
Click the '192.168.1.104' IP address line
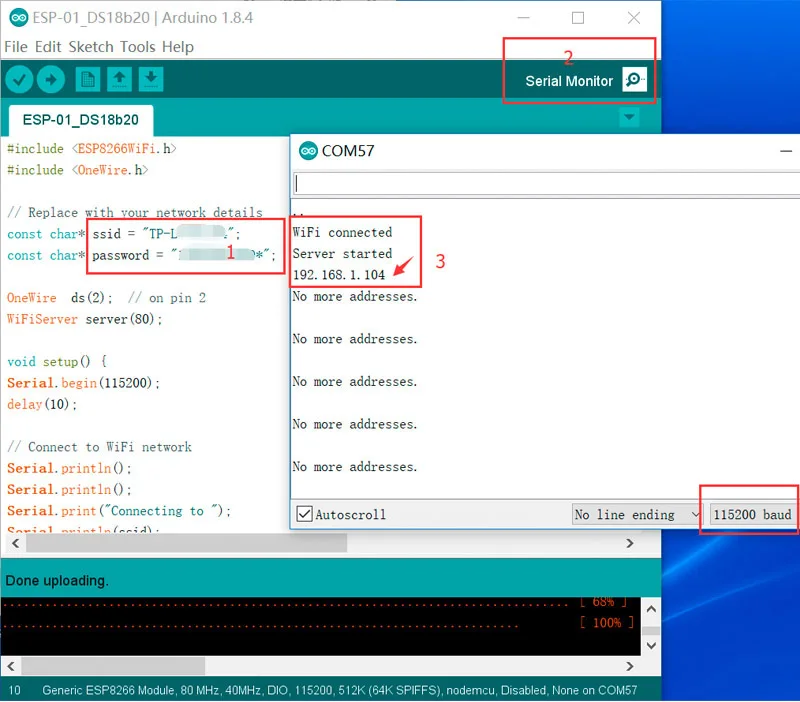pyautogui.click(x=339, y=275)
